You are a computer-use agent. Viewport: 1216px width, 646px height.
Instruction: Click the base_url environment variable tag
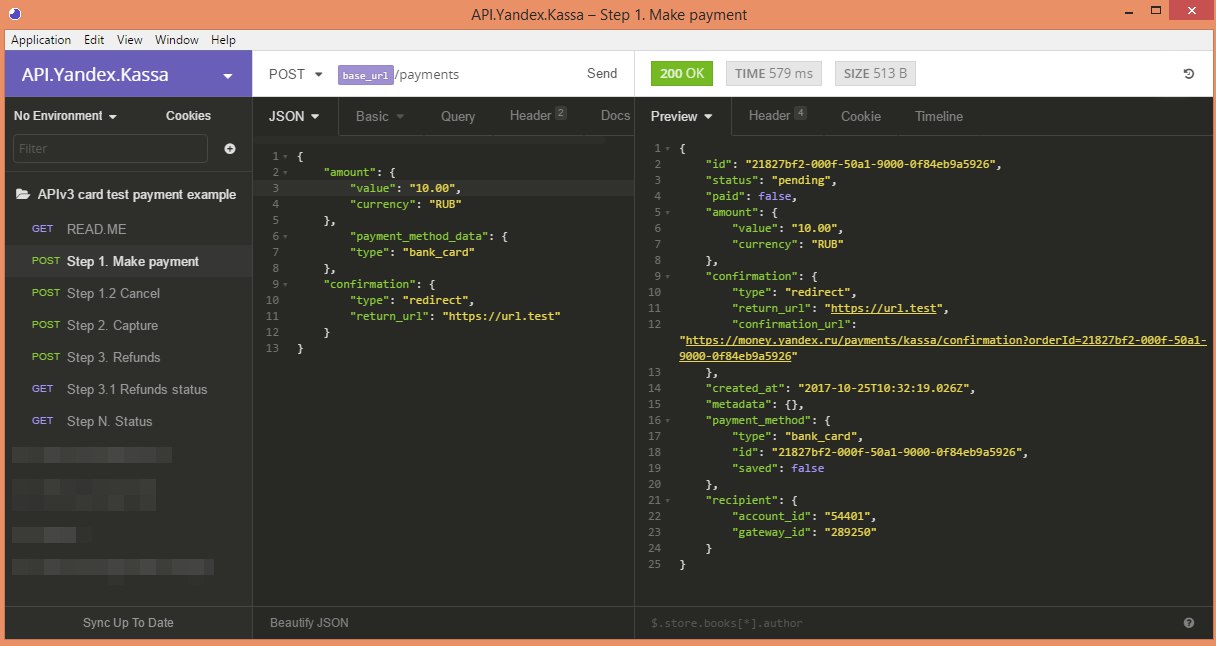366,75
